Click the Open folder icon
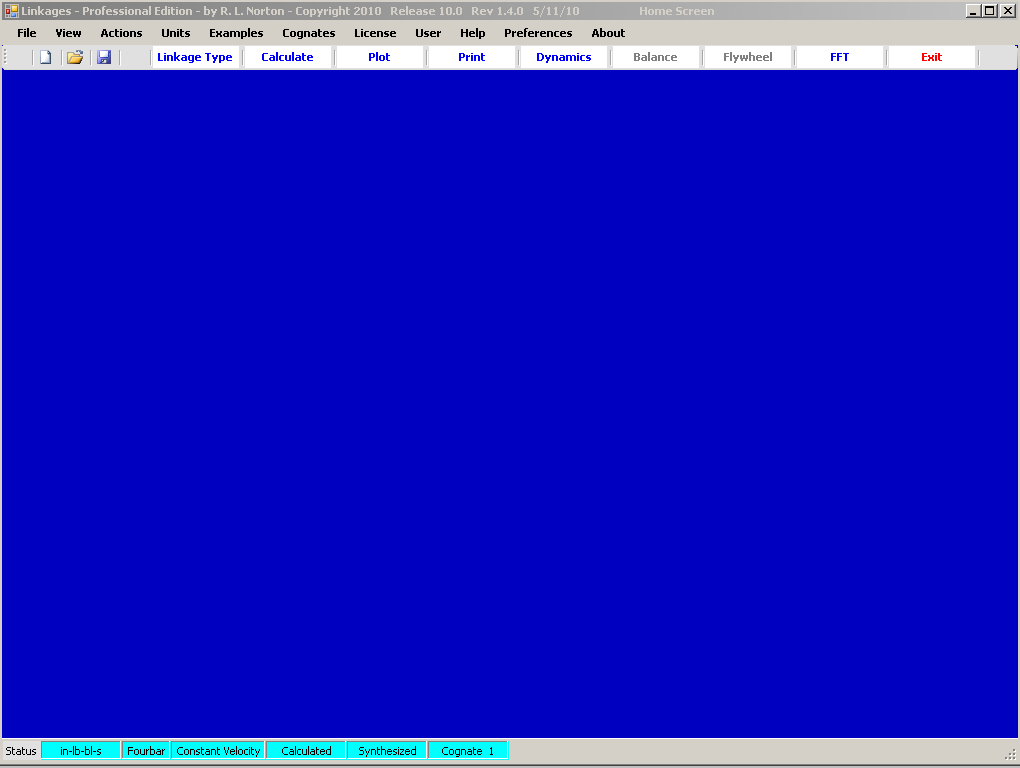The width and height of the screenshot is (1020, 768). click(75, 57)
